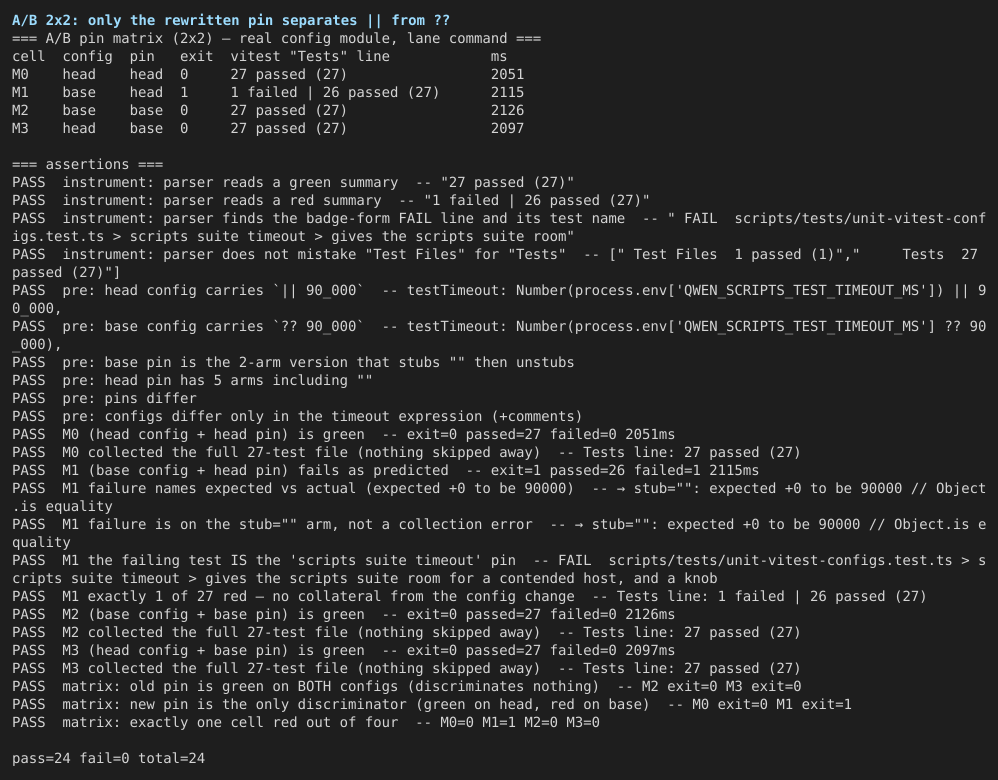Click the '=== assertions ===' section header
The width and height of the screenshot is (998, 780).
(x=87, y=164)
